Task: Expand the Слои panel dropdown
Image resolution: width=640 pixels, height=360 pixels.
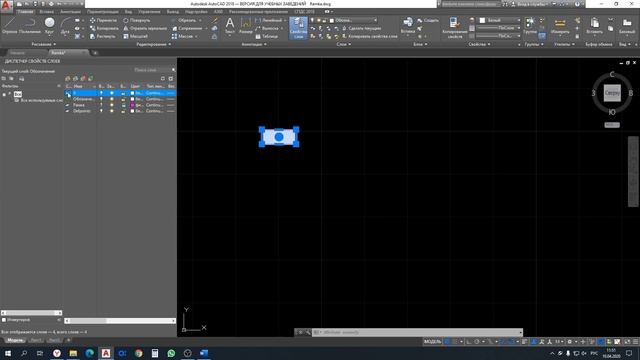Action: point(344,44)
